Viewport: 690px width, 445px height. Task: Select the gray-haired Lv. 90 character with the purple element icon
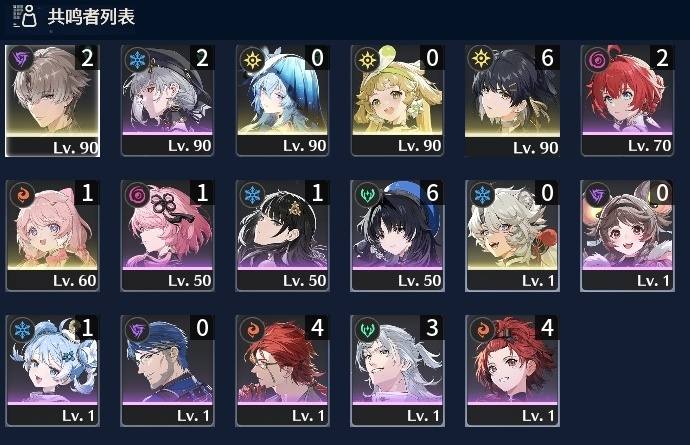coord(52,101)
